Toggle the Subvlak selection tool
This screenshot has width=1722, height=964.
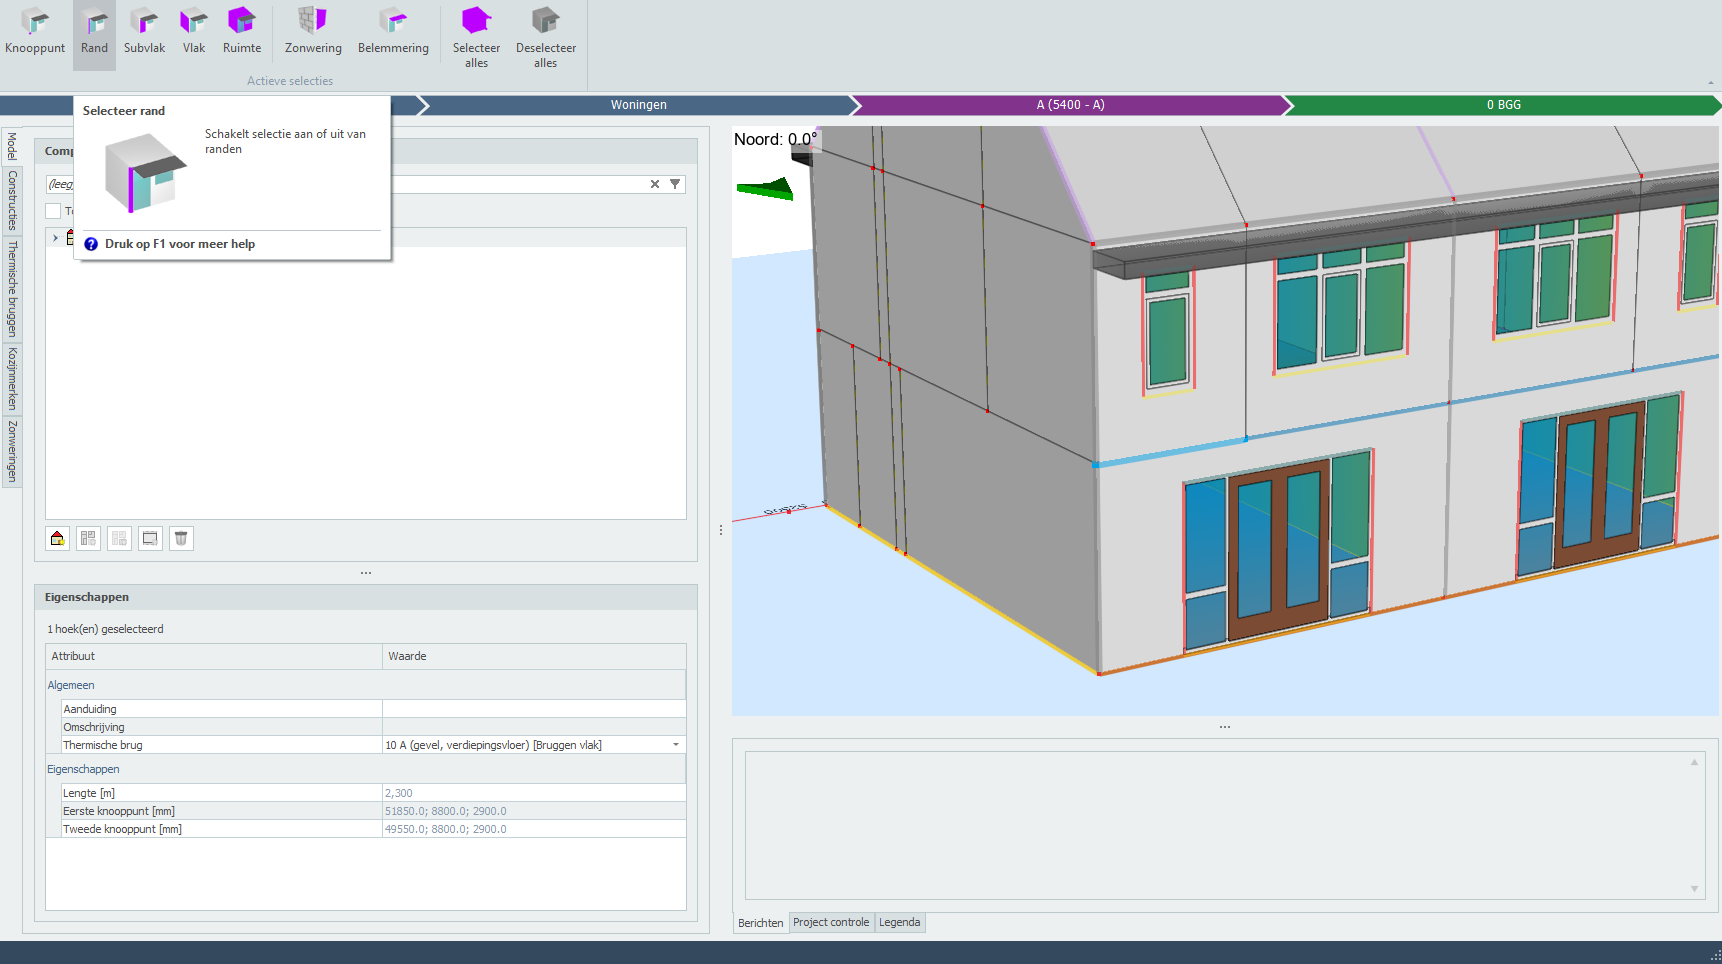tap(144, 32)
